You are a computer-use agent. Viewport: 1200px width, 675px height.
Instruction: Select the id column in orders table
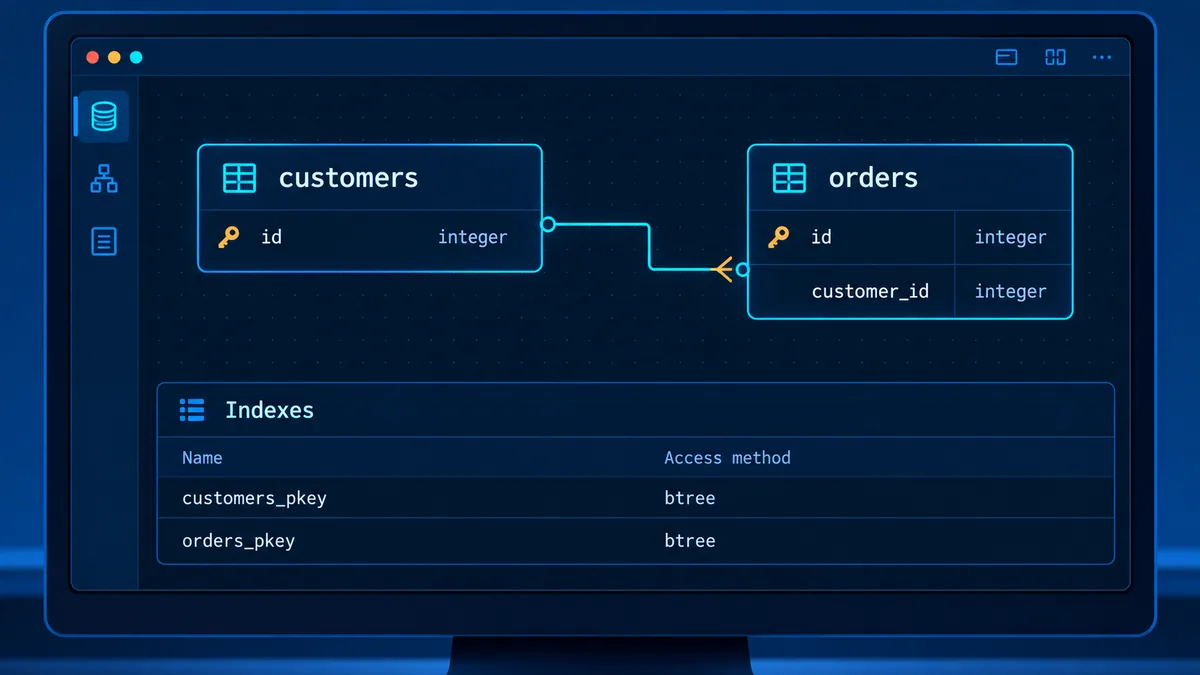(821, 237)
